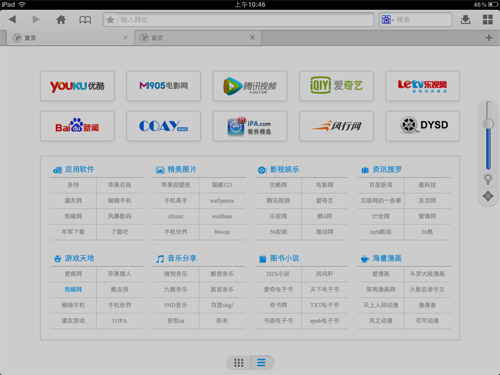Click the 应用软件 category icon

(57, 170)
